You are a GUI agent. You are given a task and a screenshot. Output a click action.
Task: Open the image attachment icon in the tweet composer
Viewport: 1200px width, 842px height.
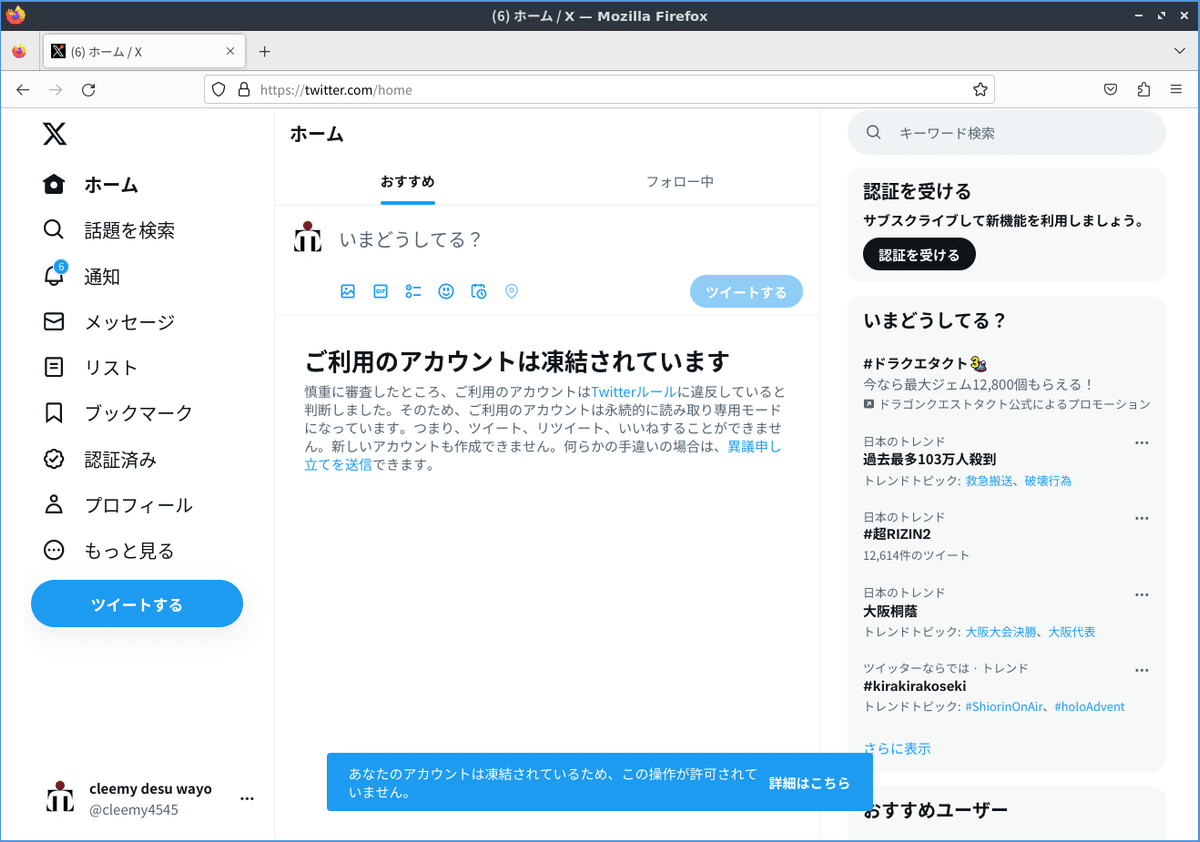(348, 291)
